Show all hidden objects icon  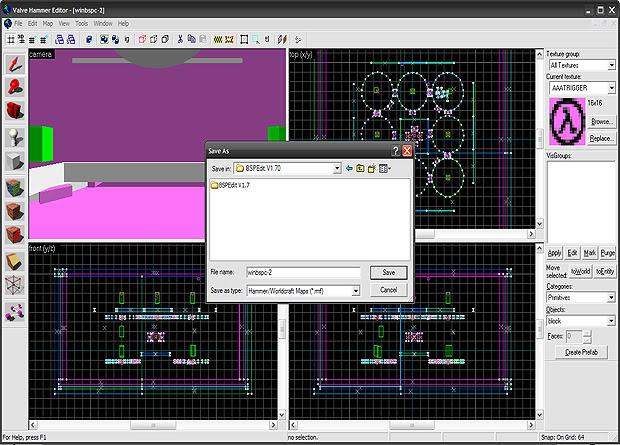pos(165,39)
